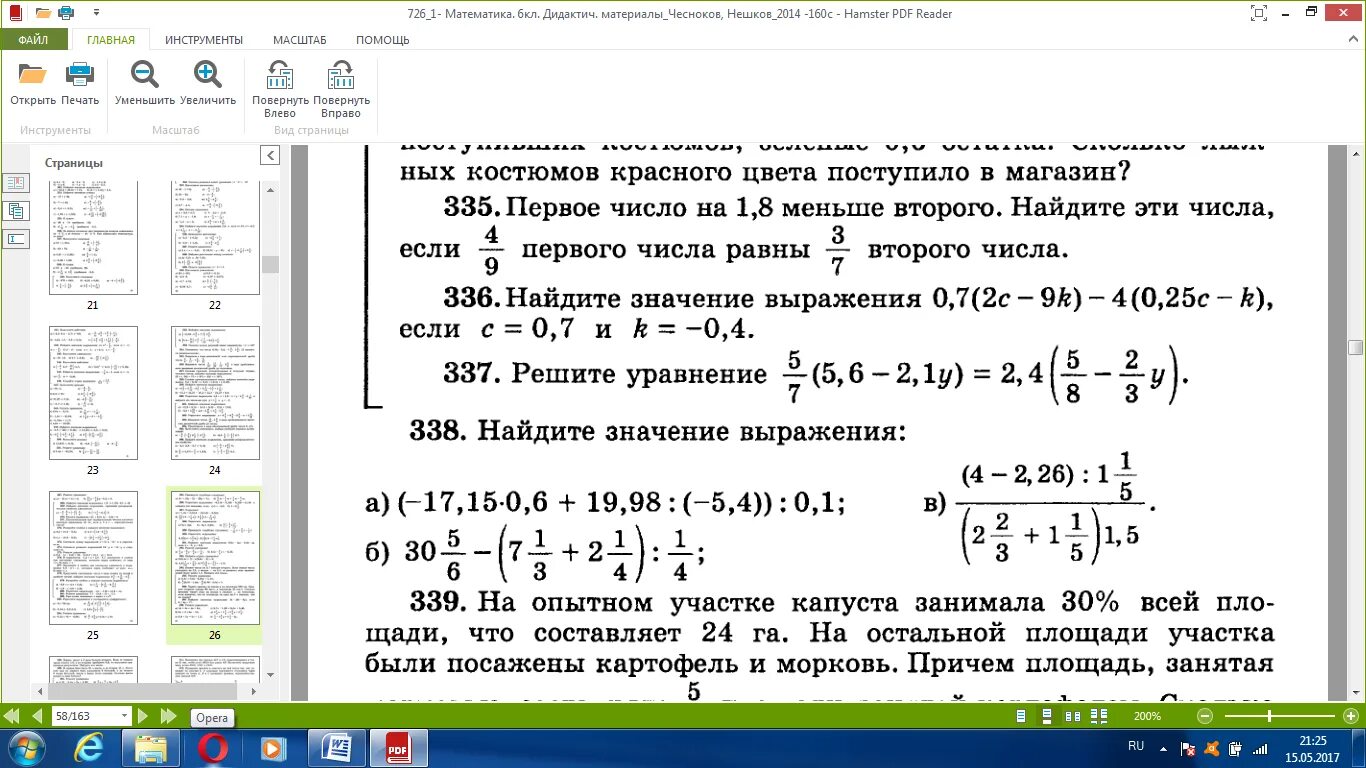Click network signal tray icon
Screen dimensions: 1366x768
click(1260, 748)
